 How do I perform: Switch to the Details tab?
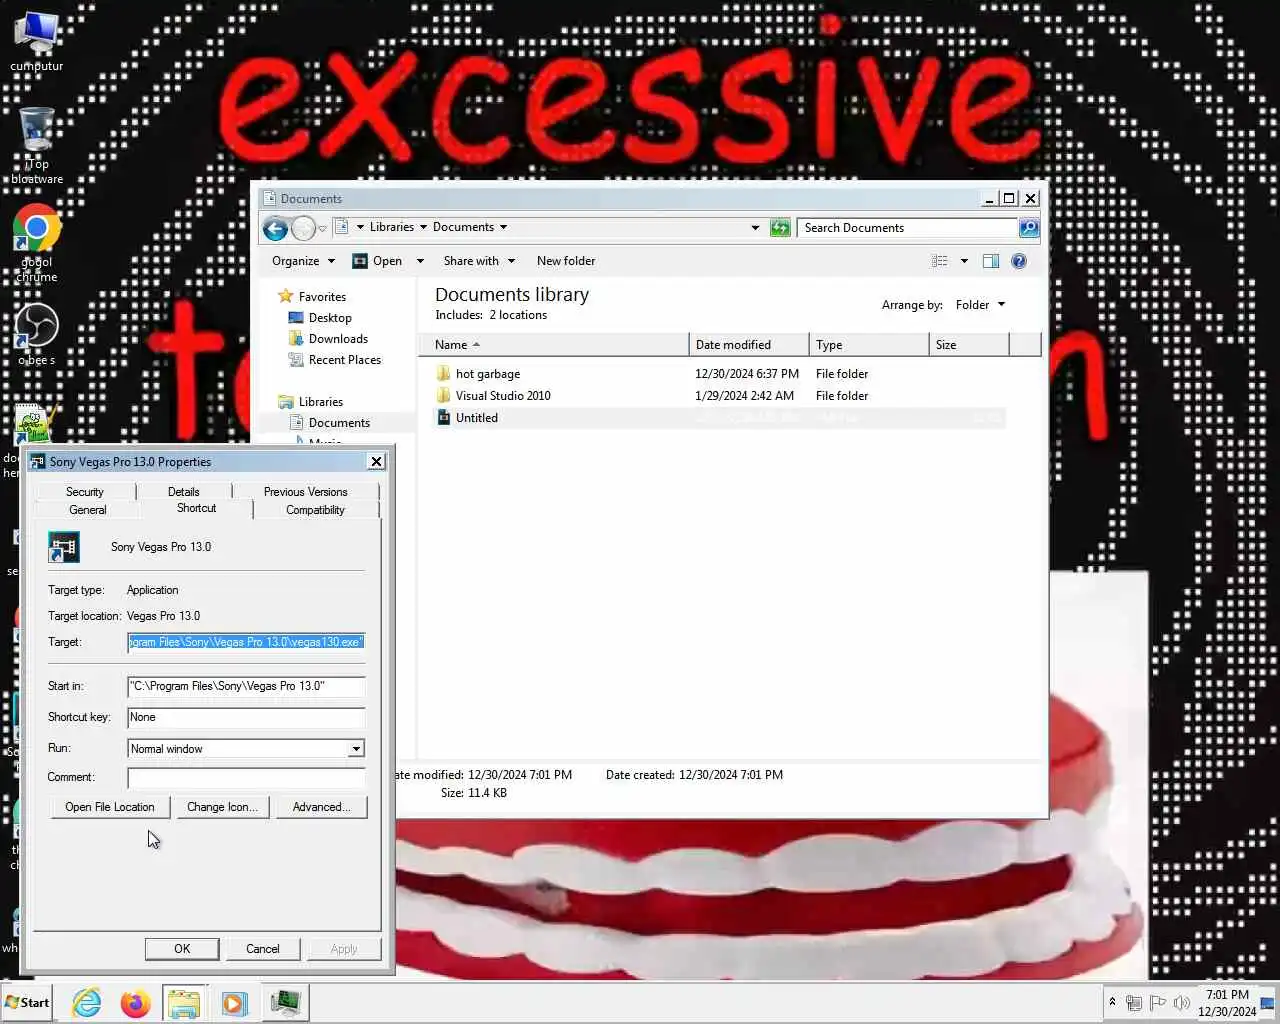pyautogui.click(x=184, y=492)
